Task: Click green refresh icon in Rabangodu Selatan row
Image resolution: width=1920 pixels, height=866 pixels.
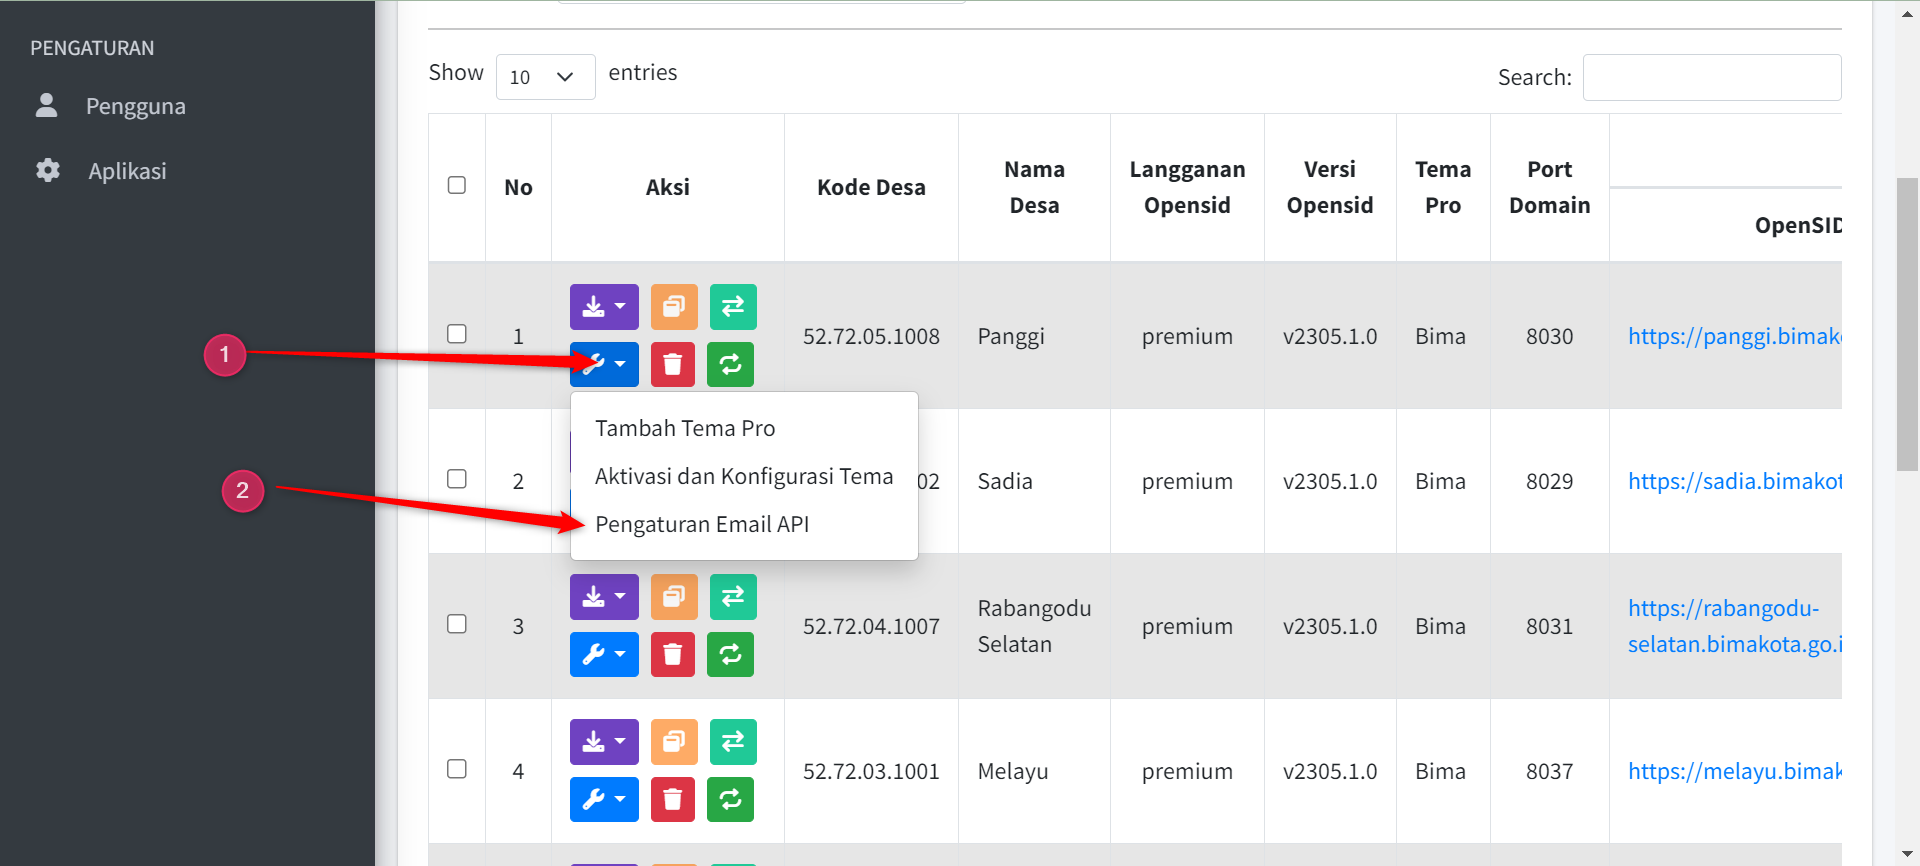Action: pos(731,654)
